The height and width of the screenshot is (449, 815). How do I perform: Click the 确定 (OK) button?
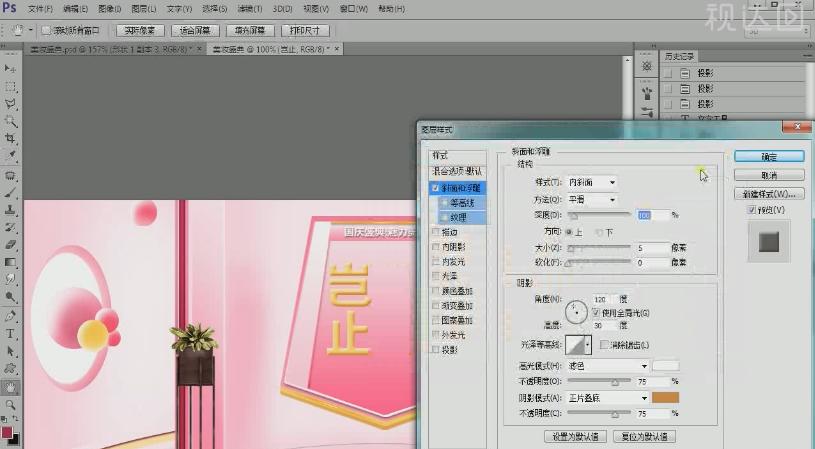769,156
